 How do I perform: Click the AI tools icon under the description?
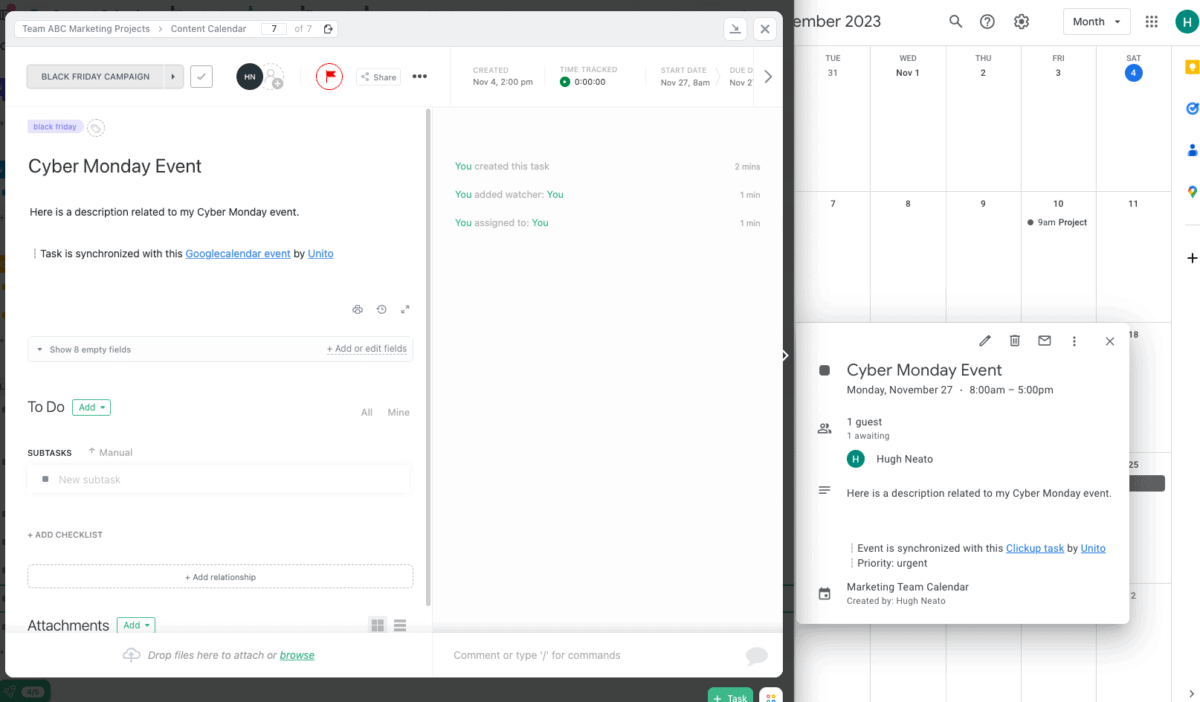click(x=358, y=310)
